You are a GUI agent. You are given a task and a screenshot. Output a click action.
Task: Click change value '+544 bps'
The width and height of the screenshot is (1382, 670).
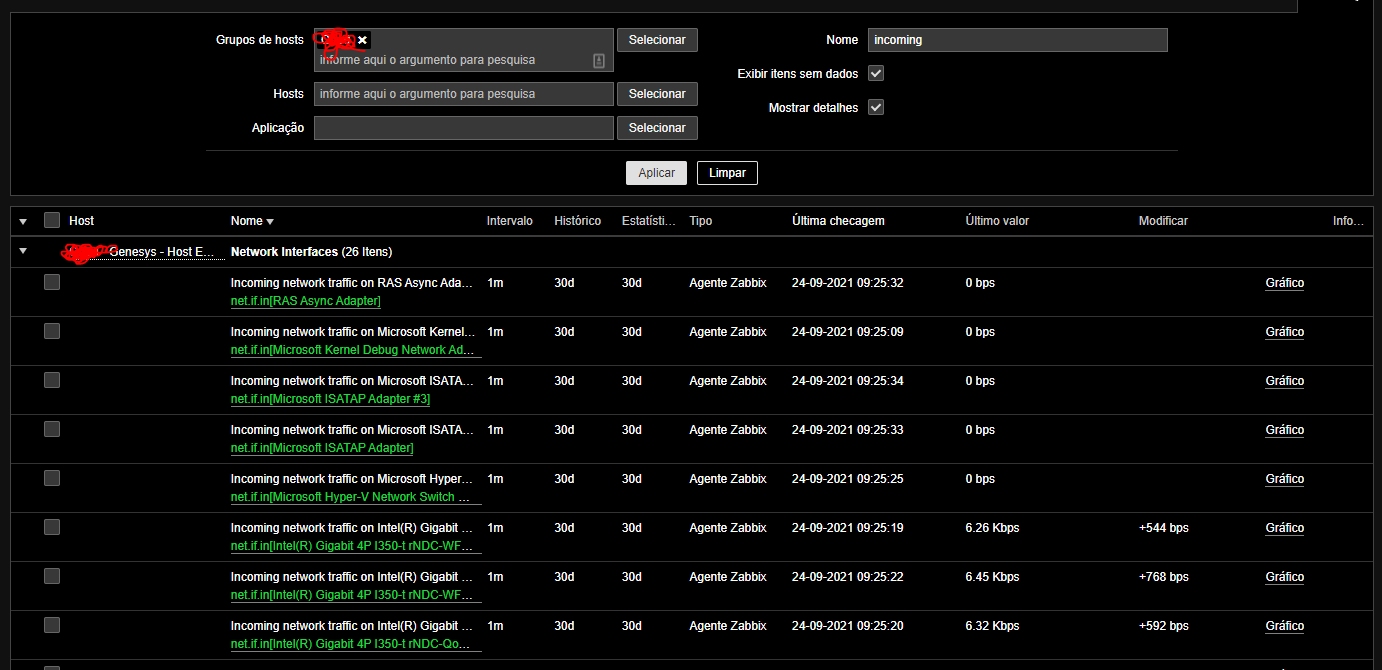[1164, 528]
